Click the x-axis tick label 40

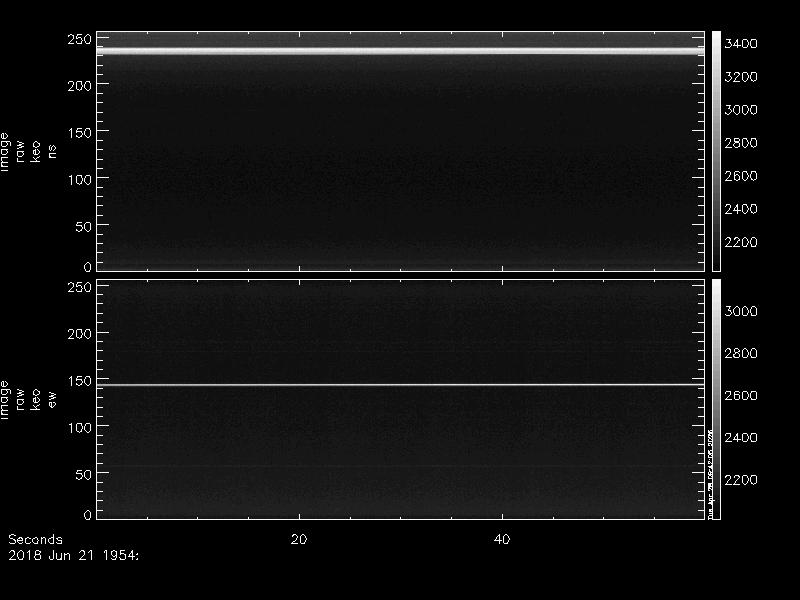point(502,539)
